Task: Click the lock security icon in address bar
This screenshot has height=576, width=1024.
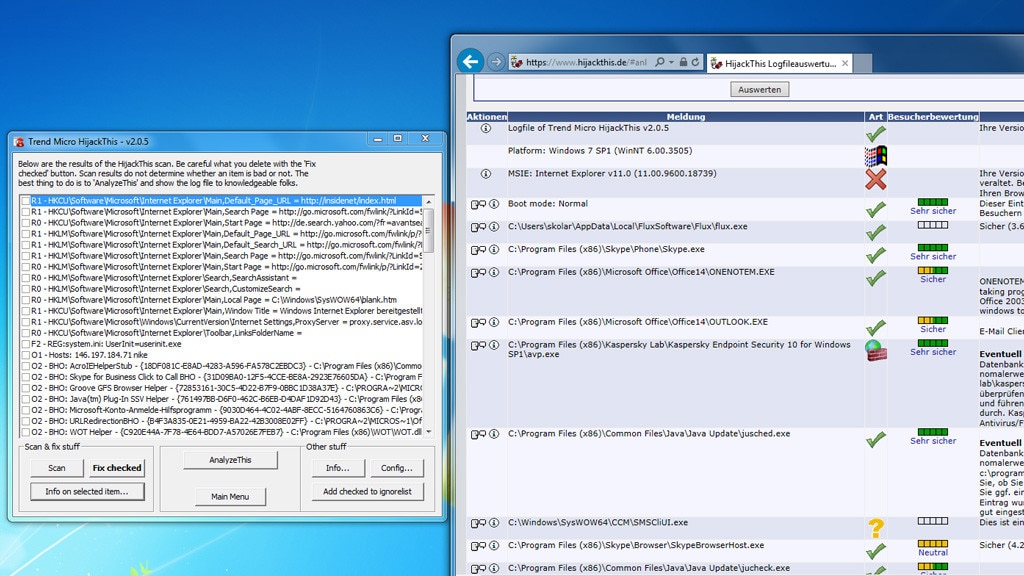Action: [x=683, y=62]
